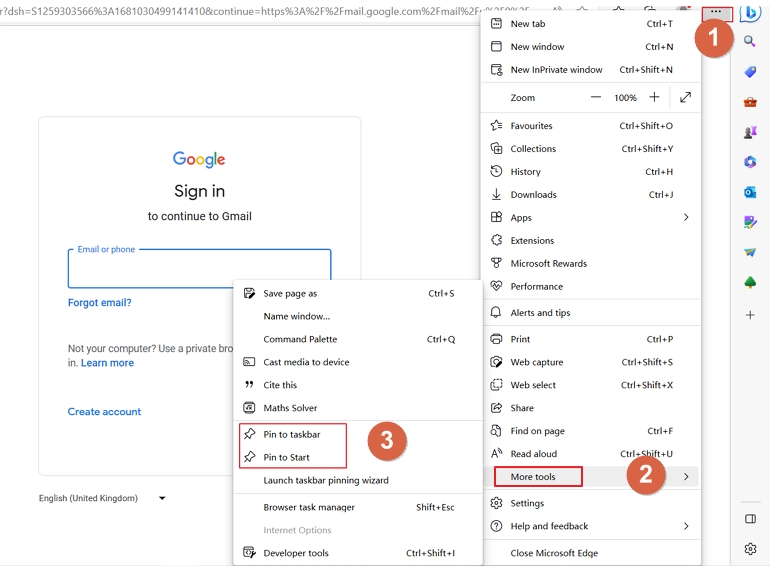Click the plus icon to customize the sidebar
Image resolution: width=770 pixels, height=566 pixels.
[750, 315]
